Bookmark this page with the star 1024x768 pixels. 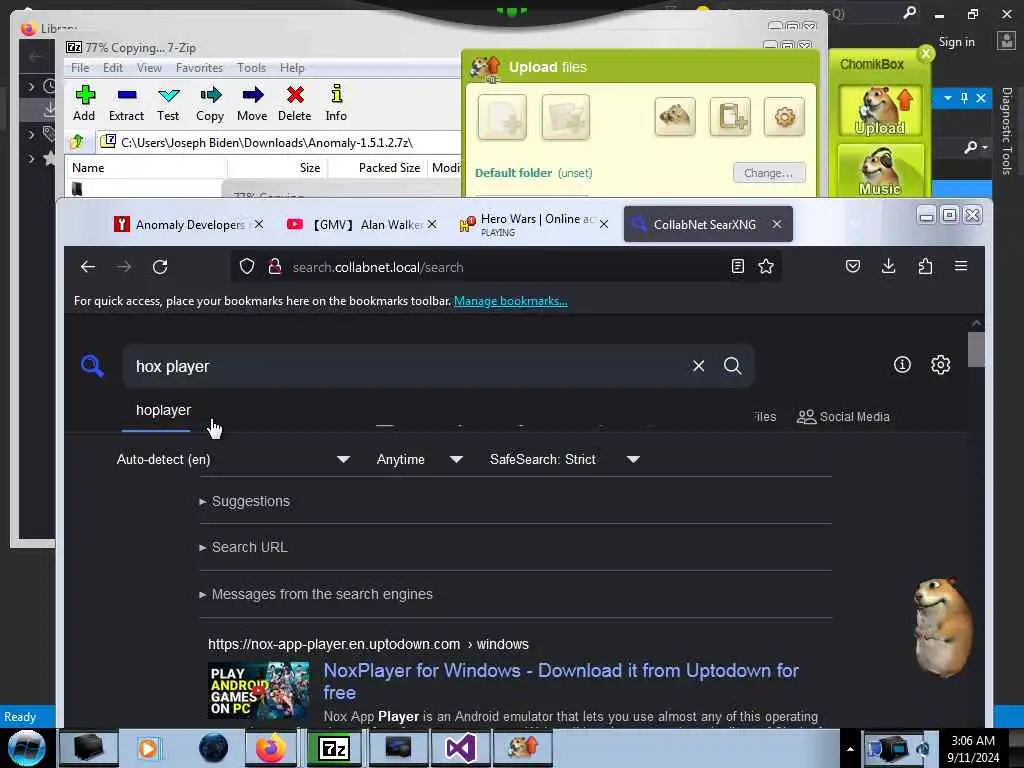tap(766, 266)
